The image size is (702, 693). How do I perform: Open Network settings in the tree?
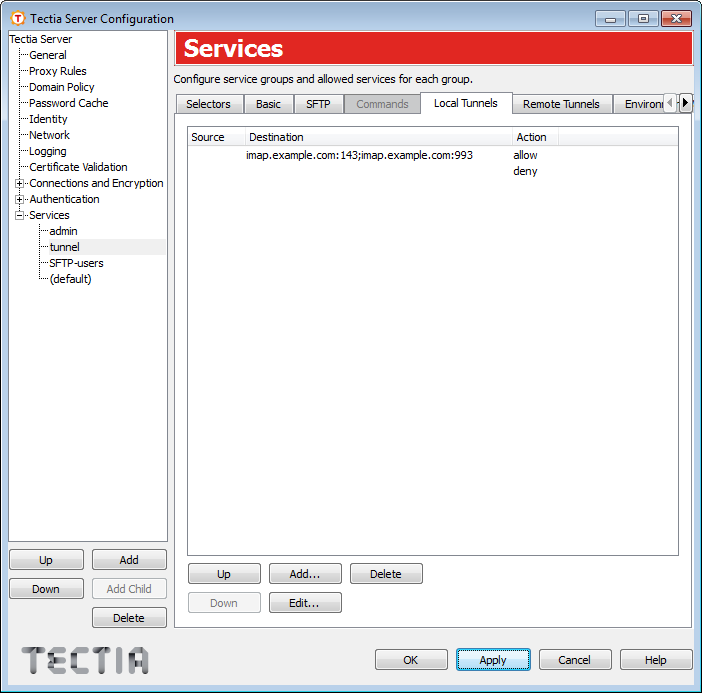(x=50, y=135)
